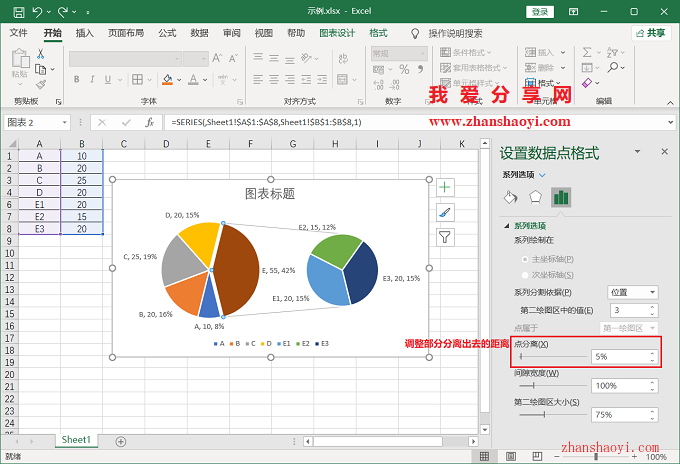Click the AutoSum sigma icon
The height and width of the screenshot is (464, 680).
[587, 52]
